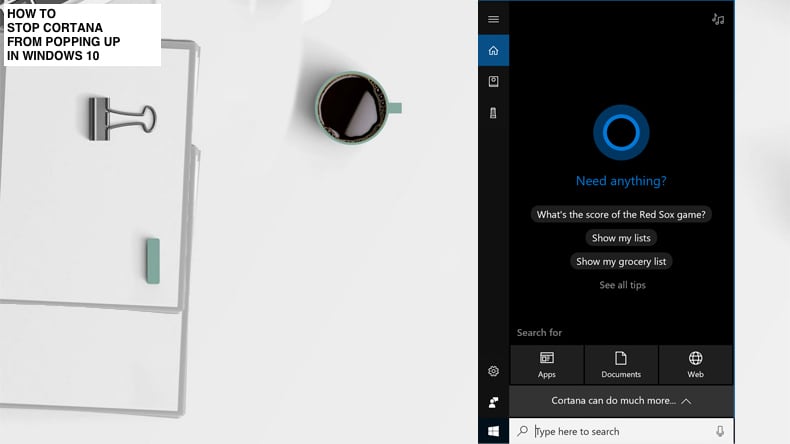Screen dimensions: 790x444
Task: Click the "Show my grocery list" suggestion
Action: point(621,262)
